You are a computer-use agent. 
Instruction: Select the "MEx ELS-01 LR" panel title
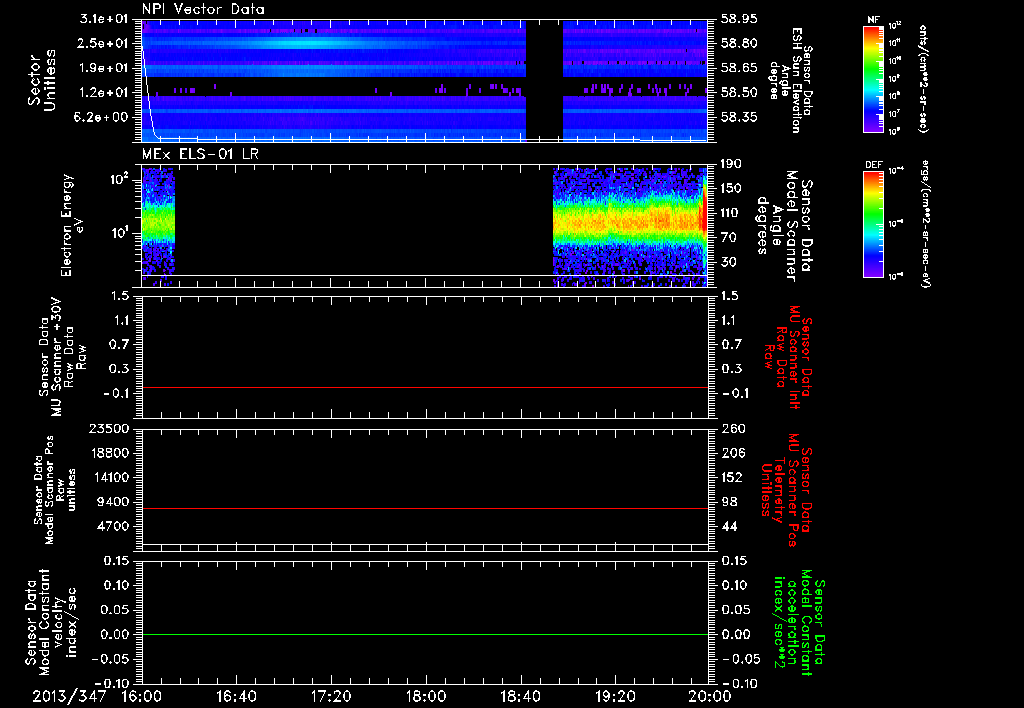[199, 154]
